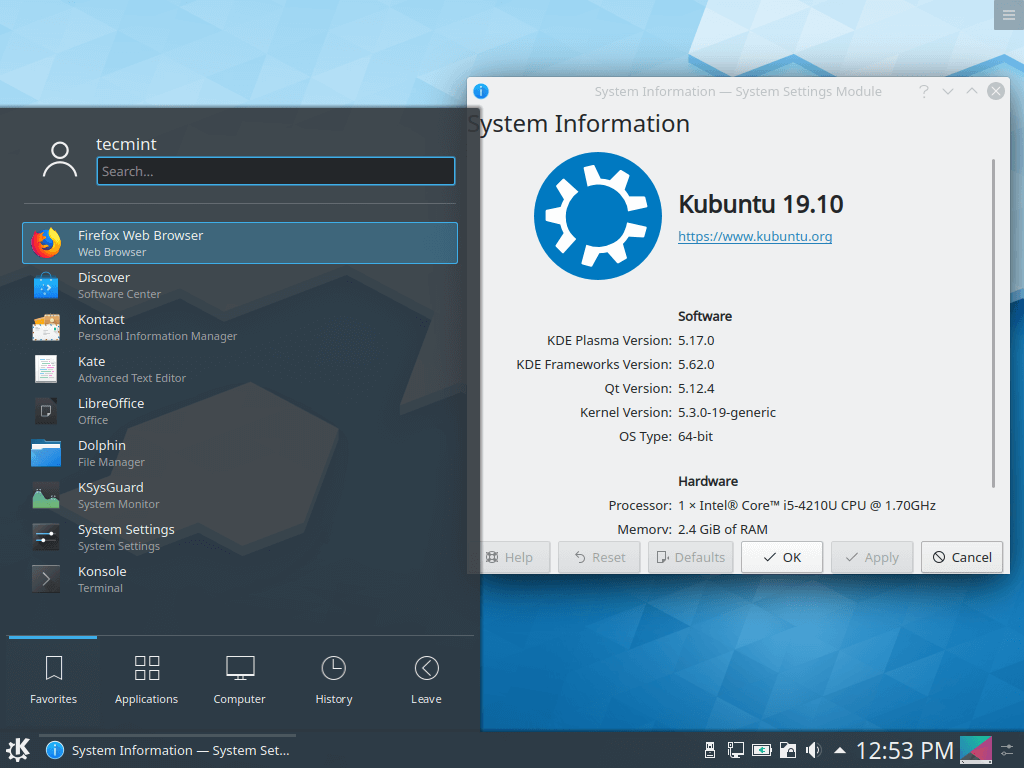The height and width of the screenshot is (768, 1024).
Task: Switch to the History tab
Action: [x=333, y=680]
